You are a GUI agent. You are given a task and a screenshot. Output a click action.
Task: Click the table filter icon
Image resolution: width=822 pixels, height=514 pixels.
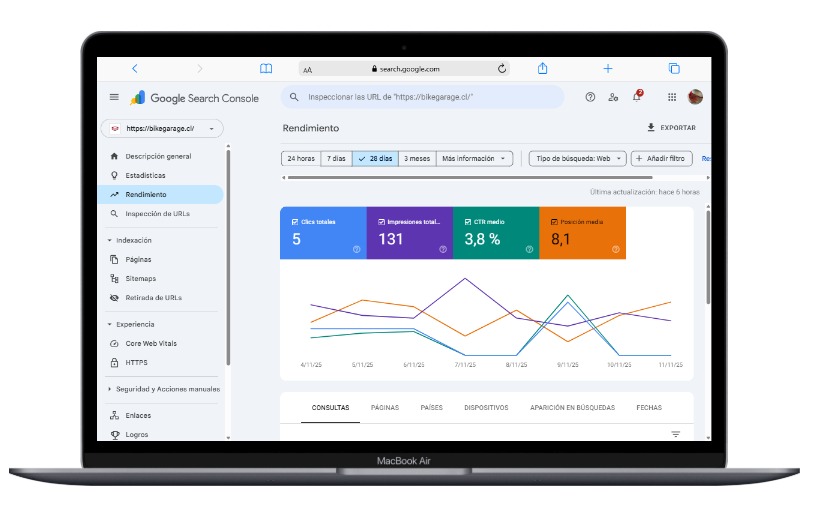coord(675,434)
